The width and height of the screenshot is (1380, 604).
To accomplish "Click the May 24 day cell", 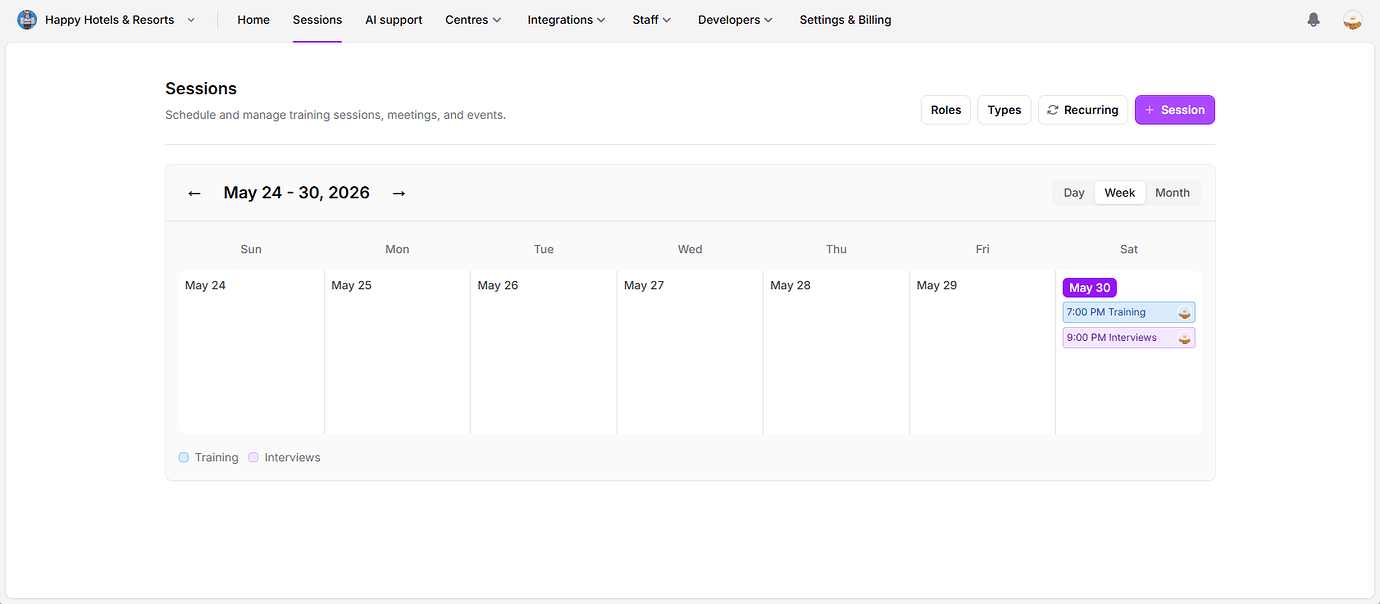I will point(251,352).
